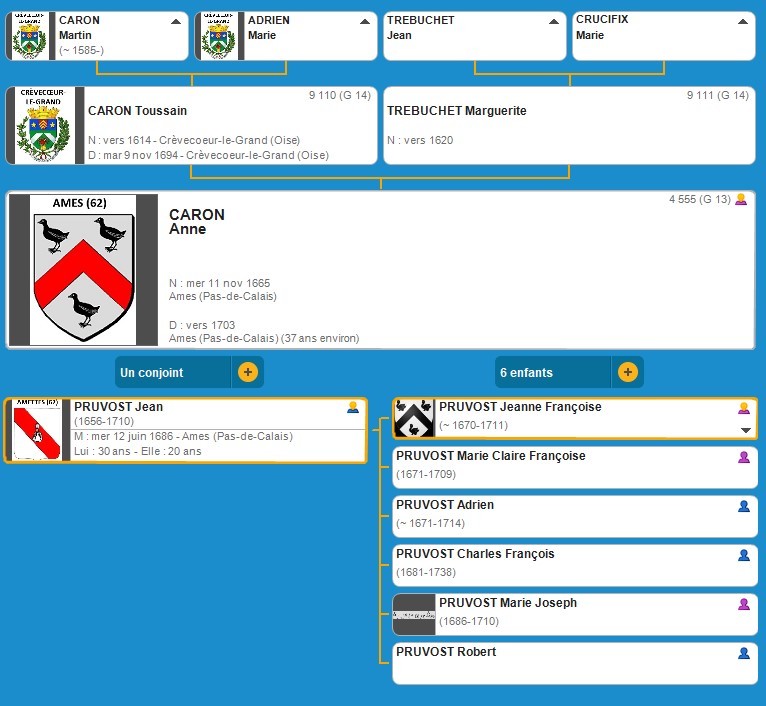Viewport: 766px width, 706px height.
Task: Click the female icon beside PRUVOST Marie Claire Françoise
Action: [x=743, y=457]
